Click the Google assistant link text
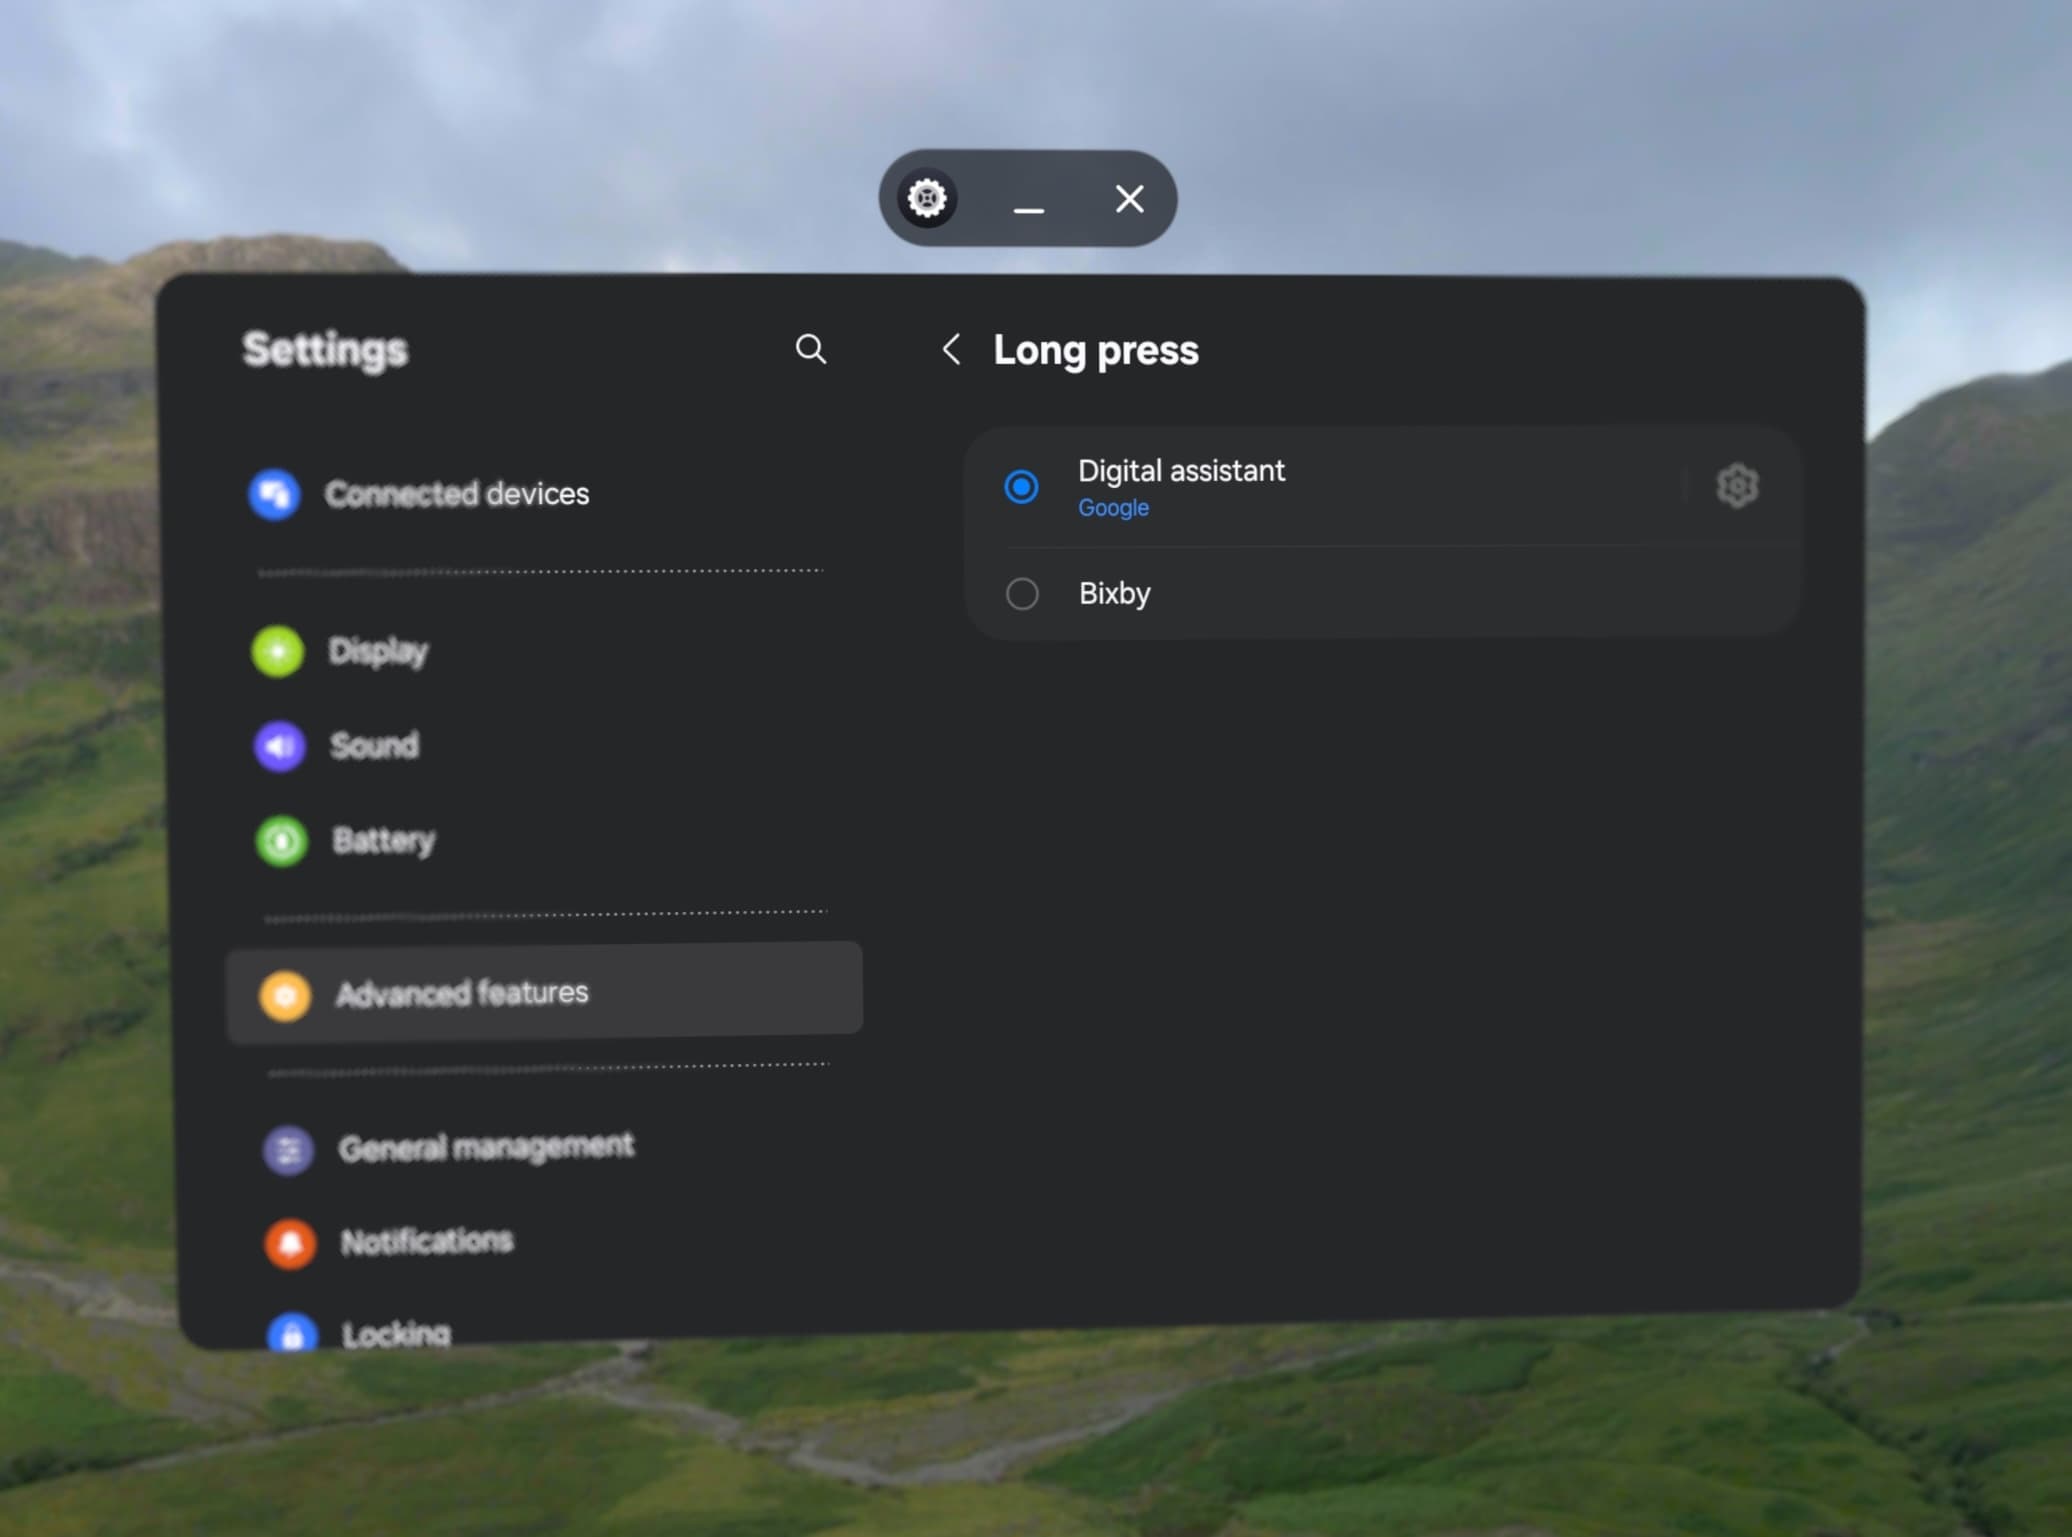 tap(1113, 508)
